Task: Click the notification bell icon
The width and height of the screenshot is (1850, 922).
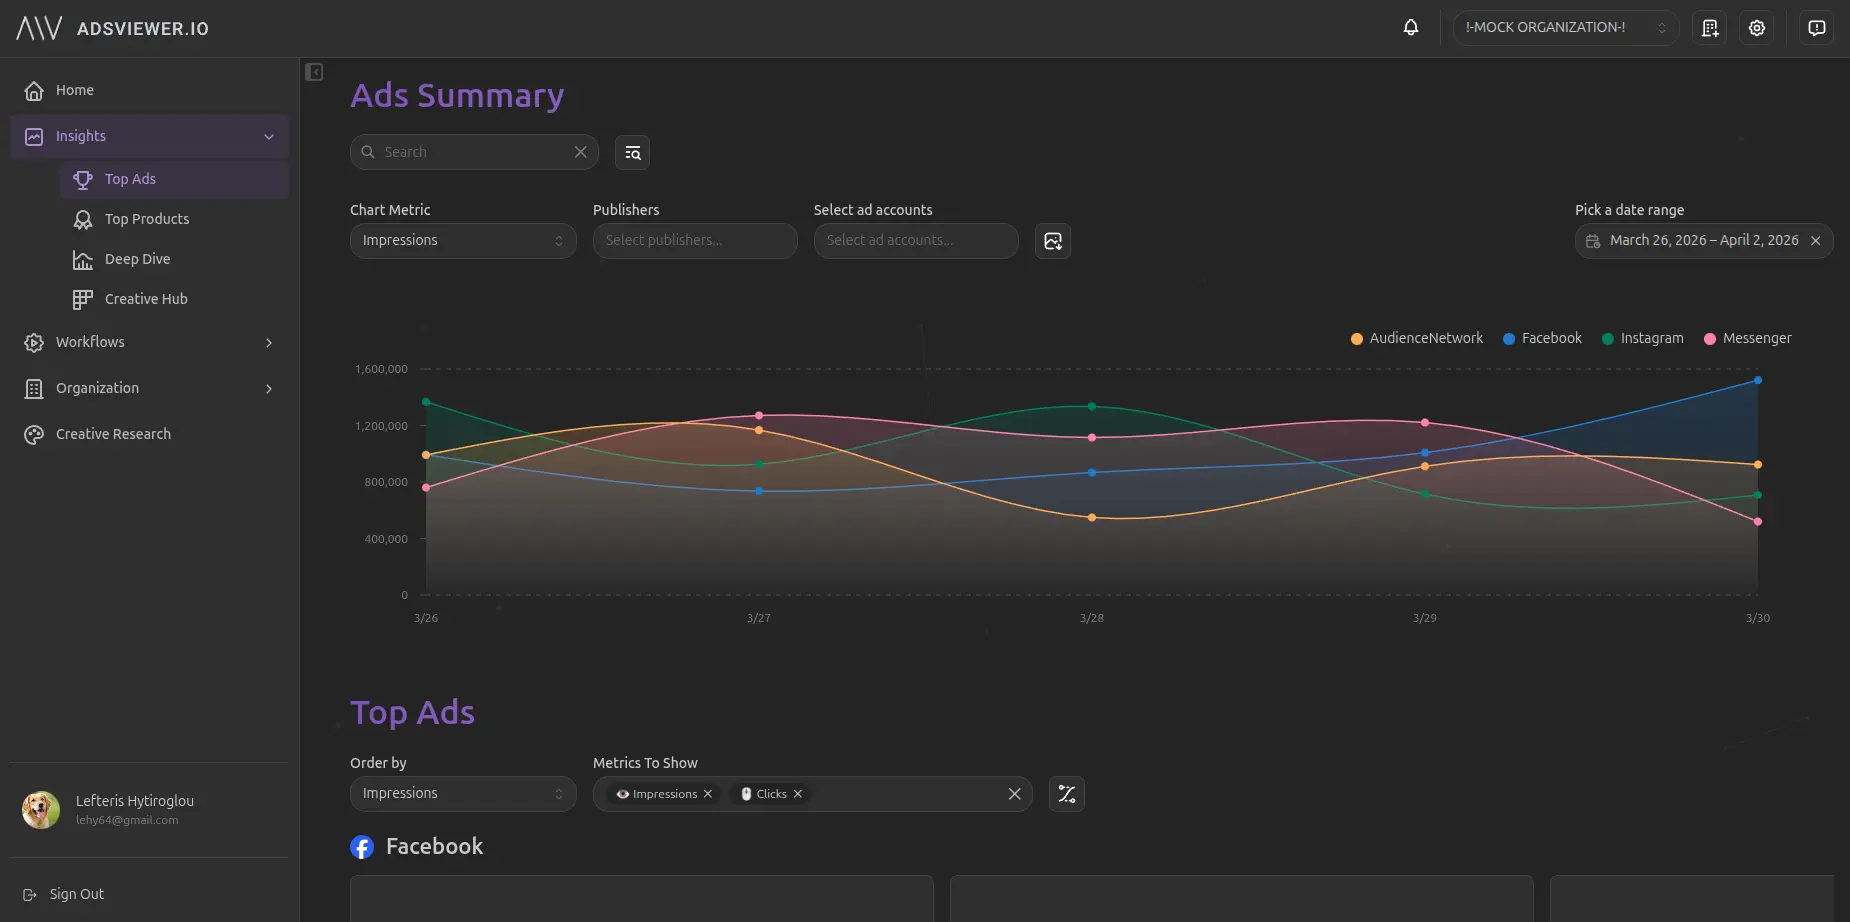Action: pyautogui.click(x=1410, y=27)
